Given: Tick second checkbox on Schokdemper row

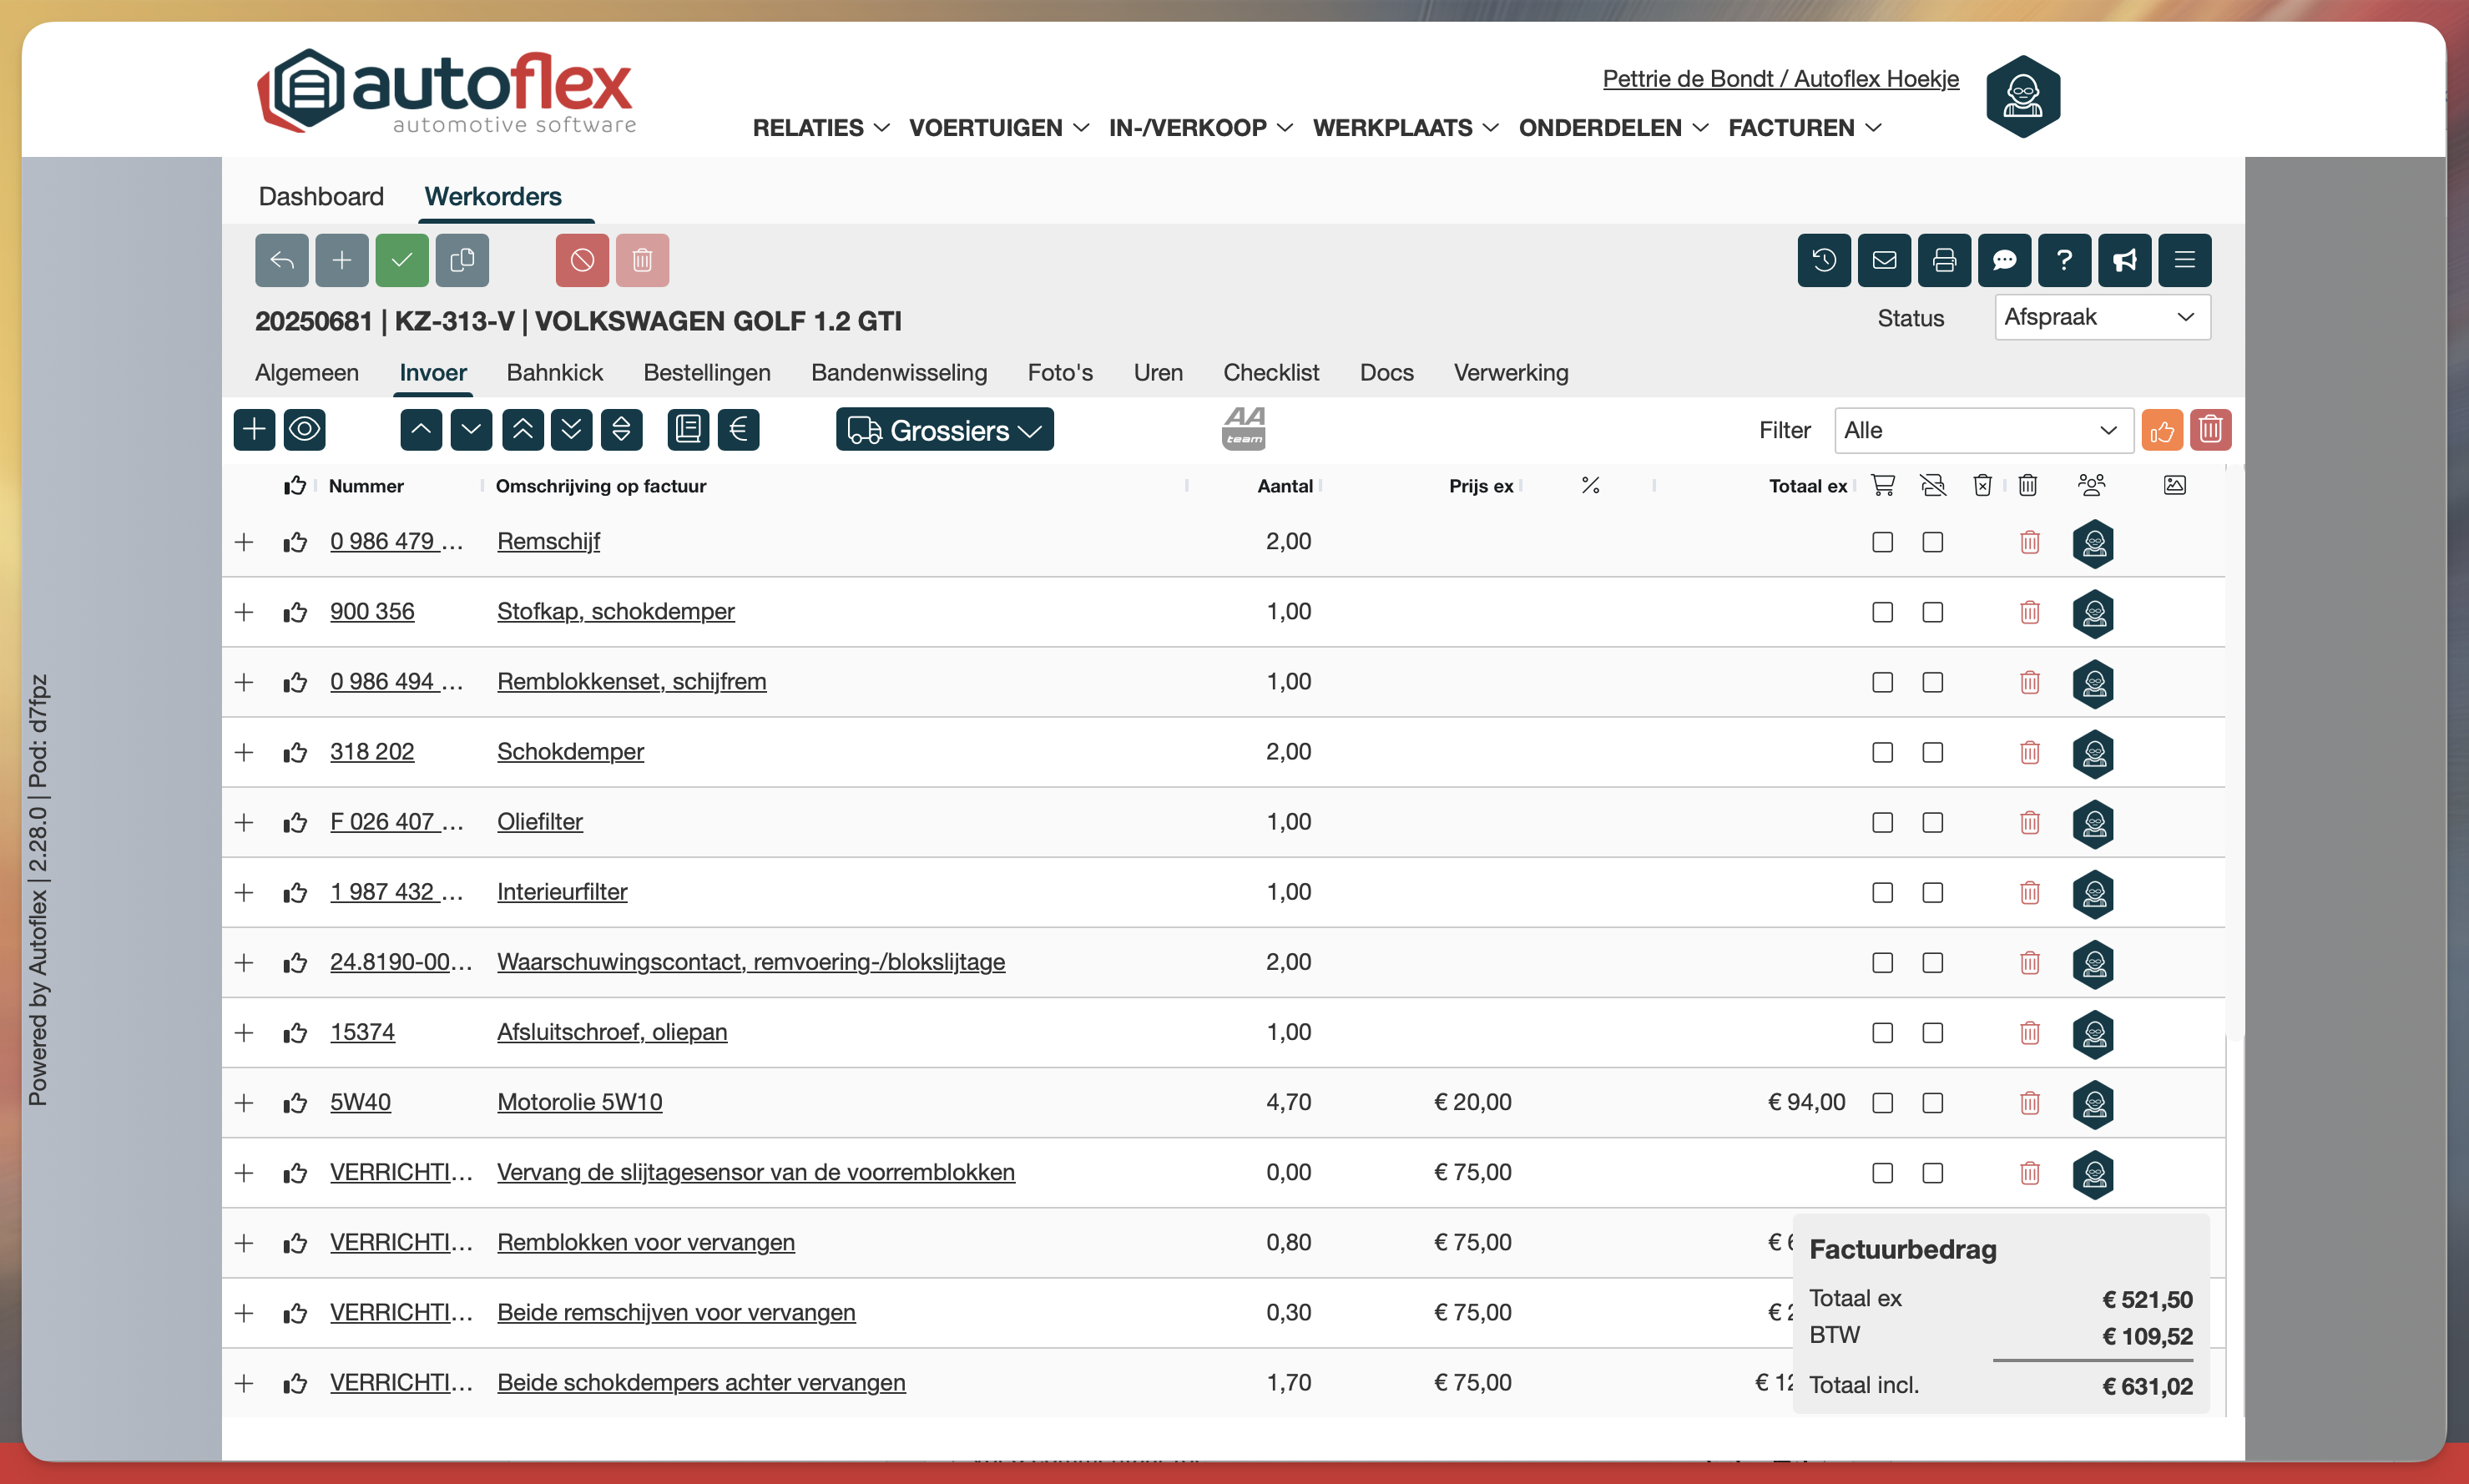Looking at the screenshot, I should click(x=1932, y=752).
